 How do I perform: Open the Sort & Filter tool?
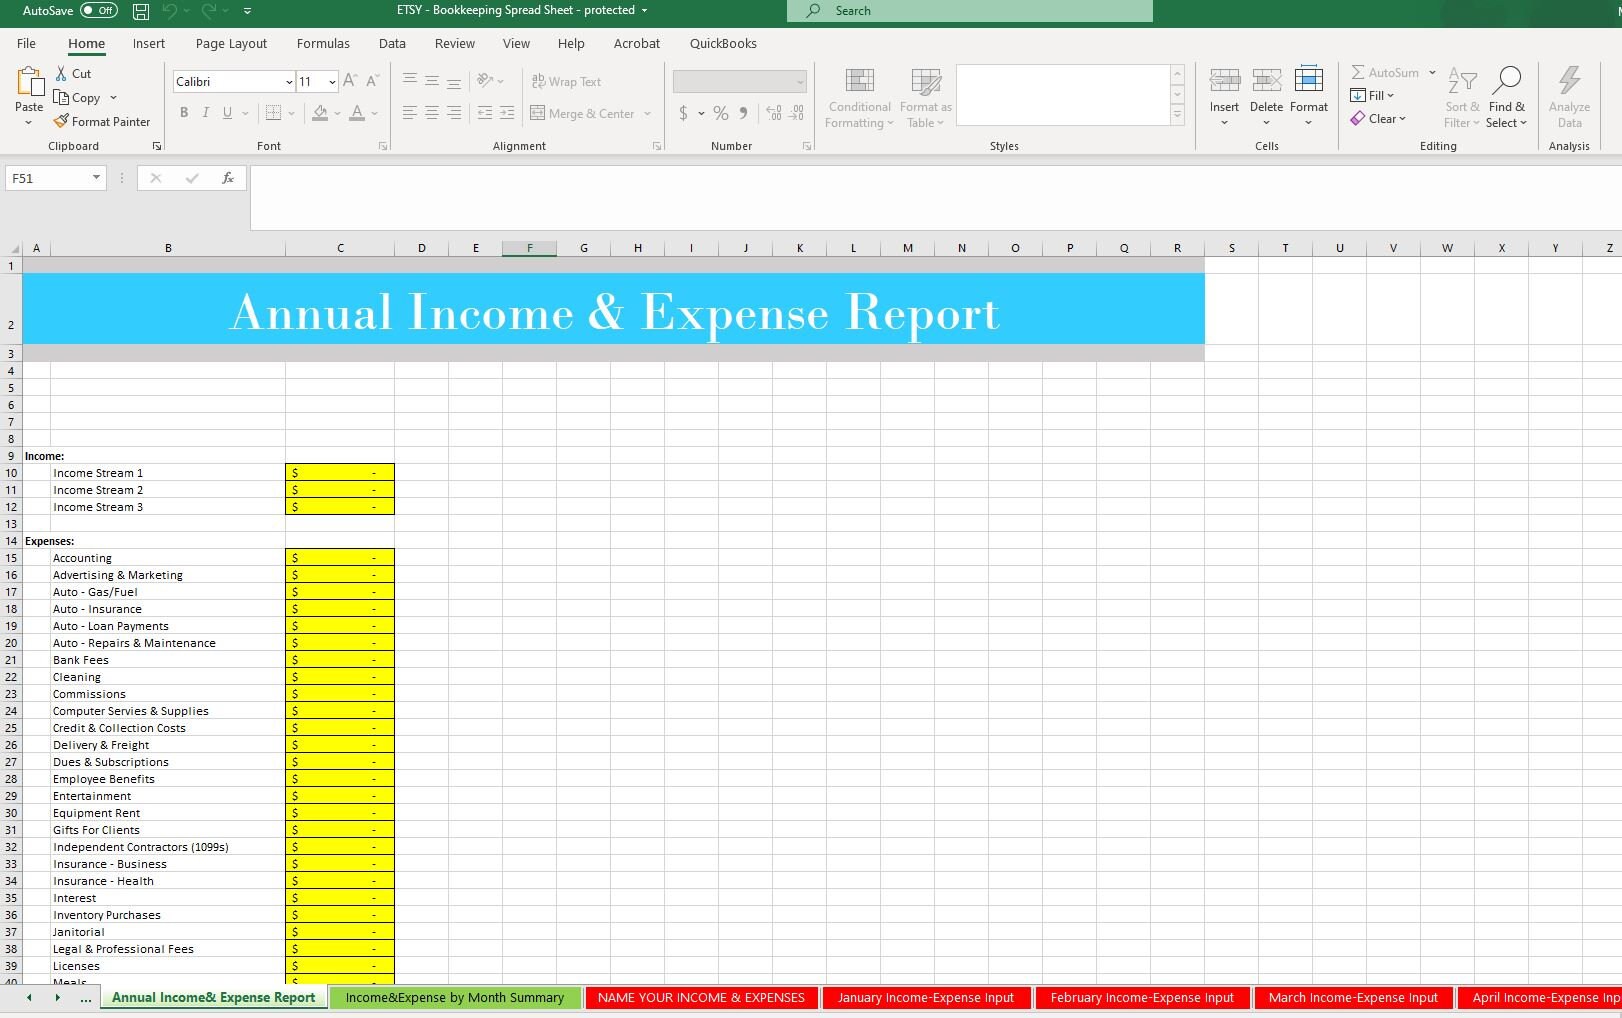click(x=1461, y=97)
